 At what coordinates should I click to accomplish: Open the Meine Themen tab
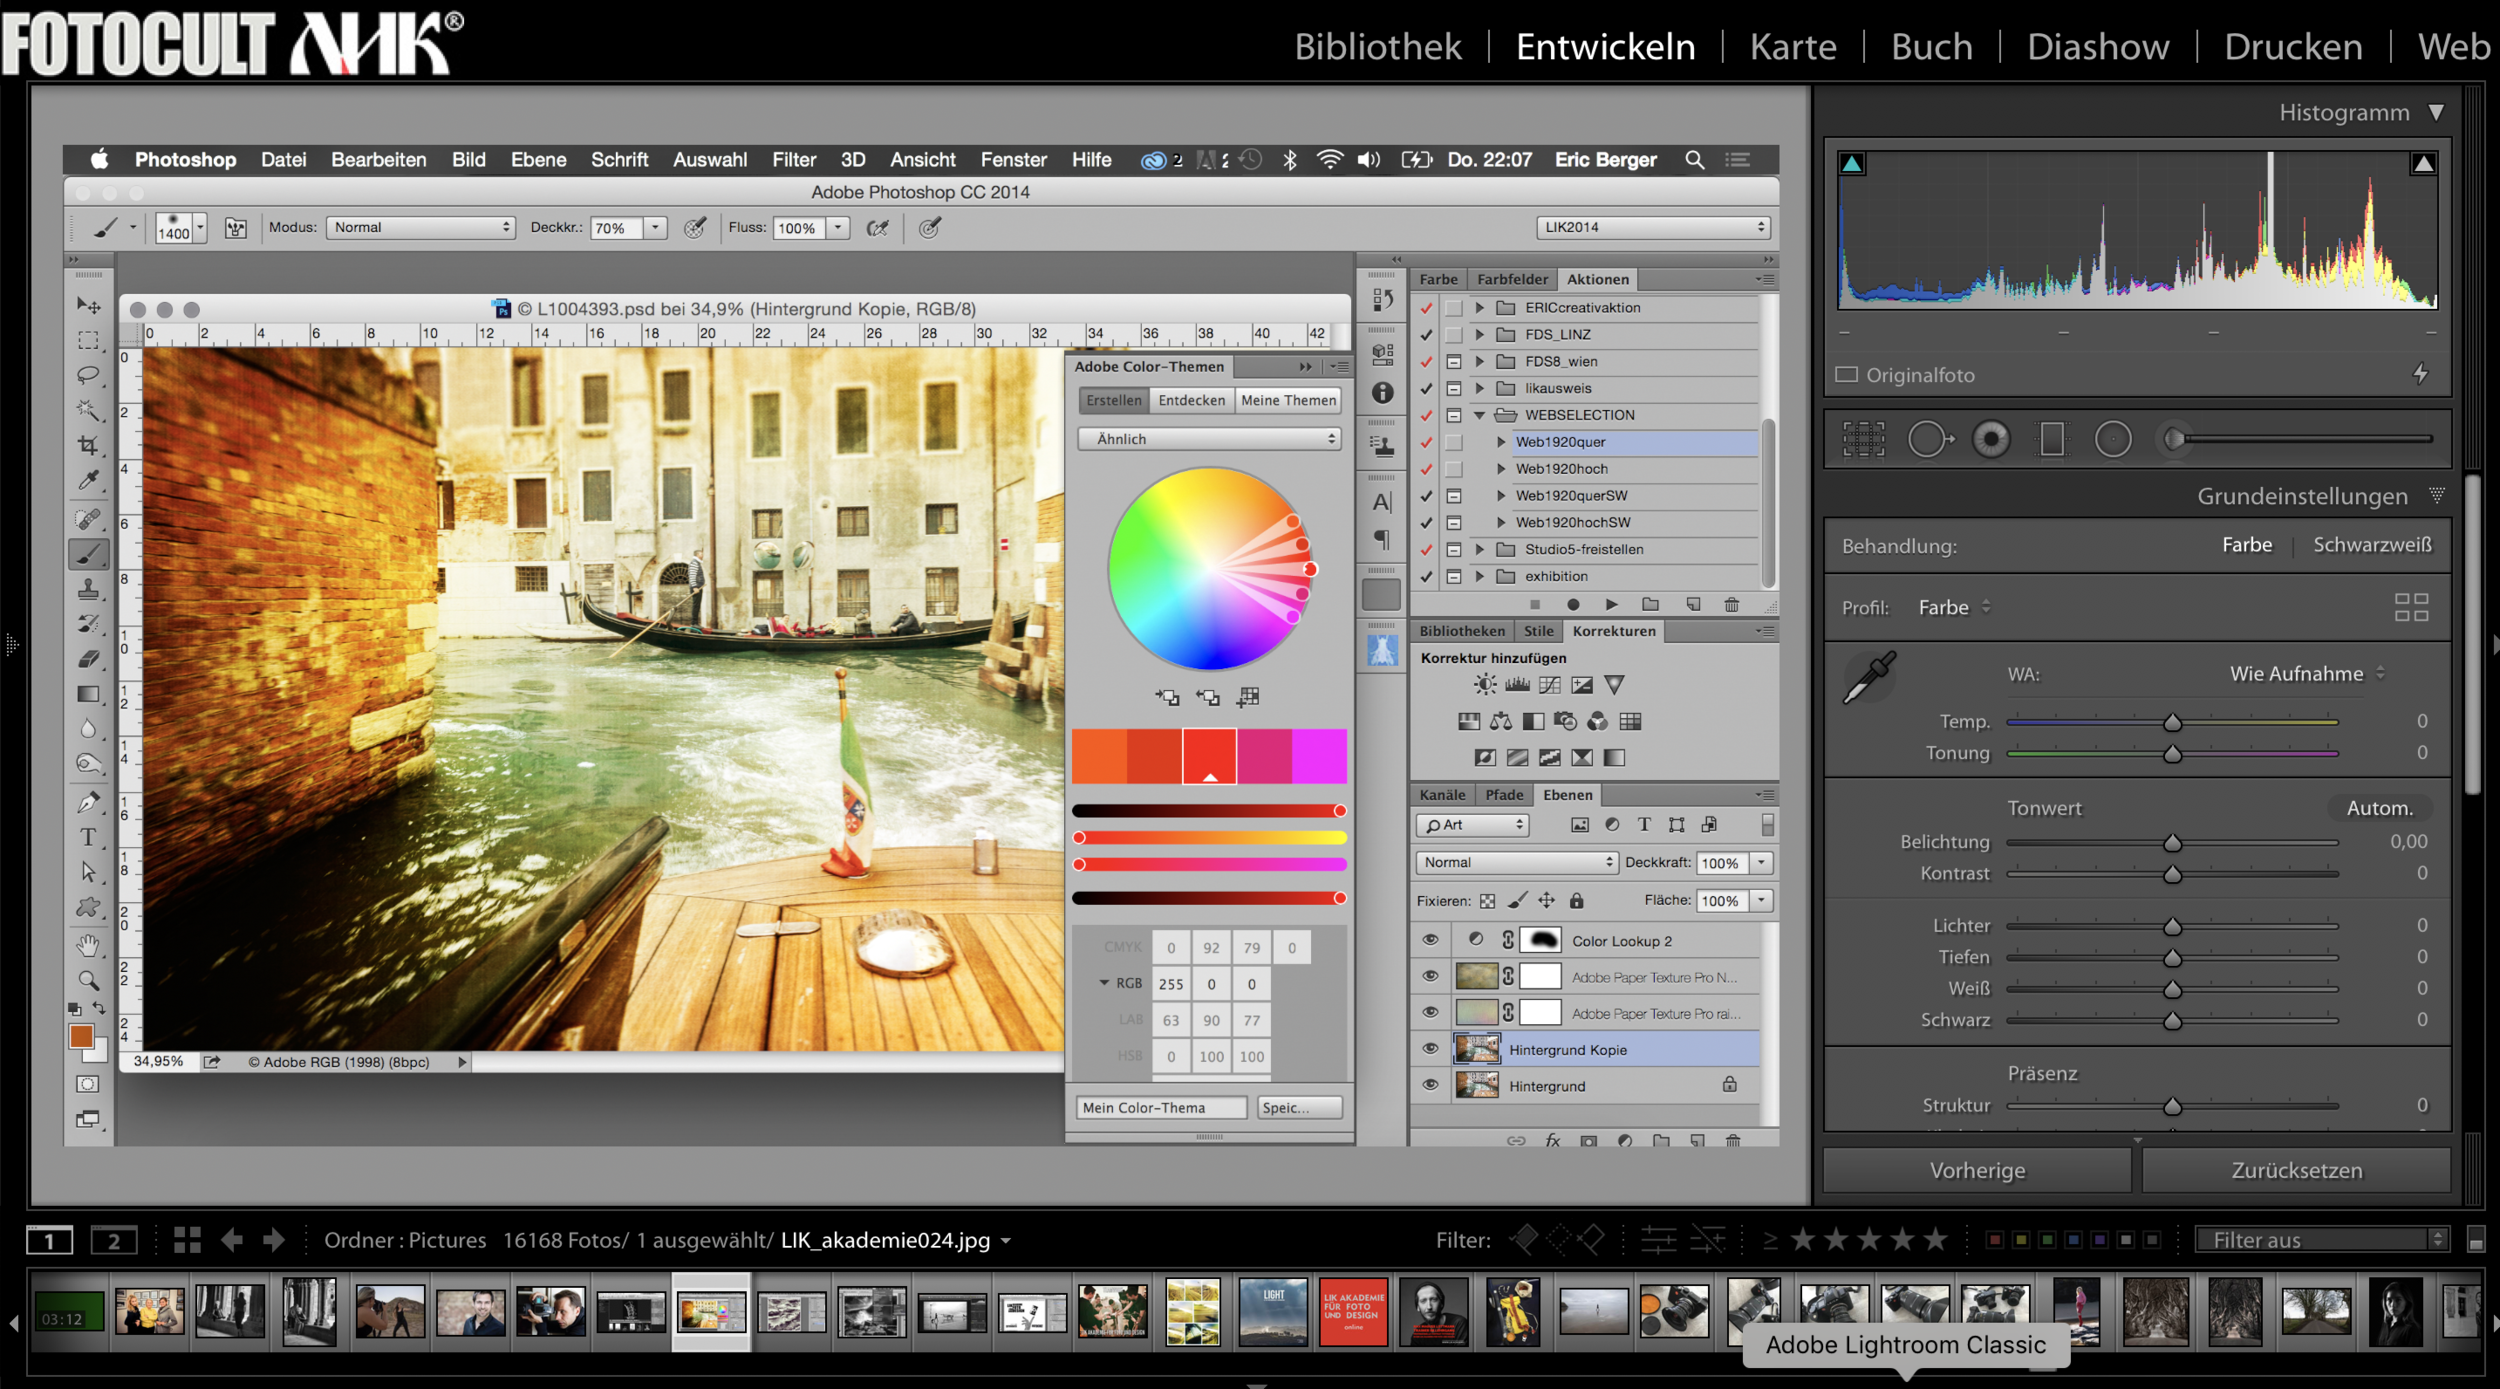pyautogui.click(x=1288, y=400)
